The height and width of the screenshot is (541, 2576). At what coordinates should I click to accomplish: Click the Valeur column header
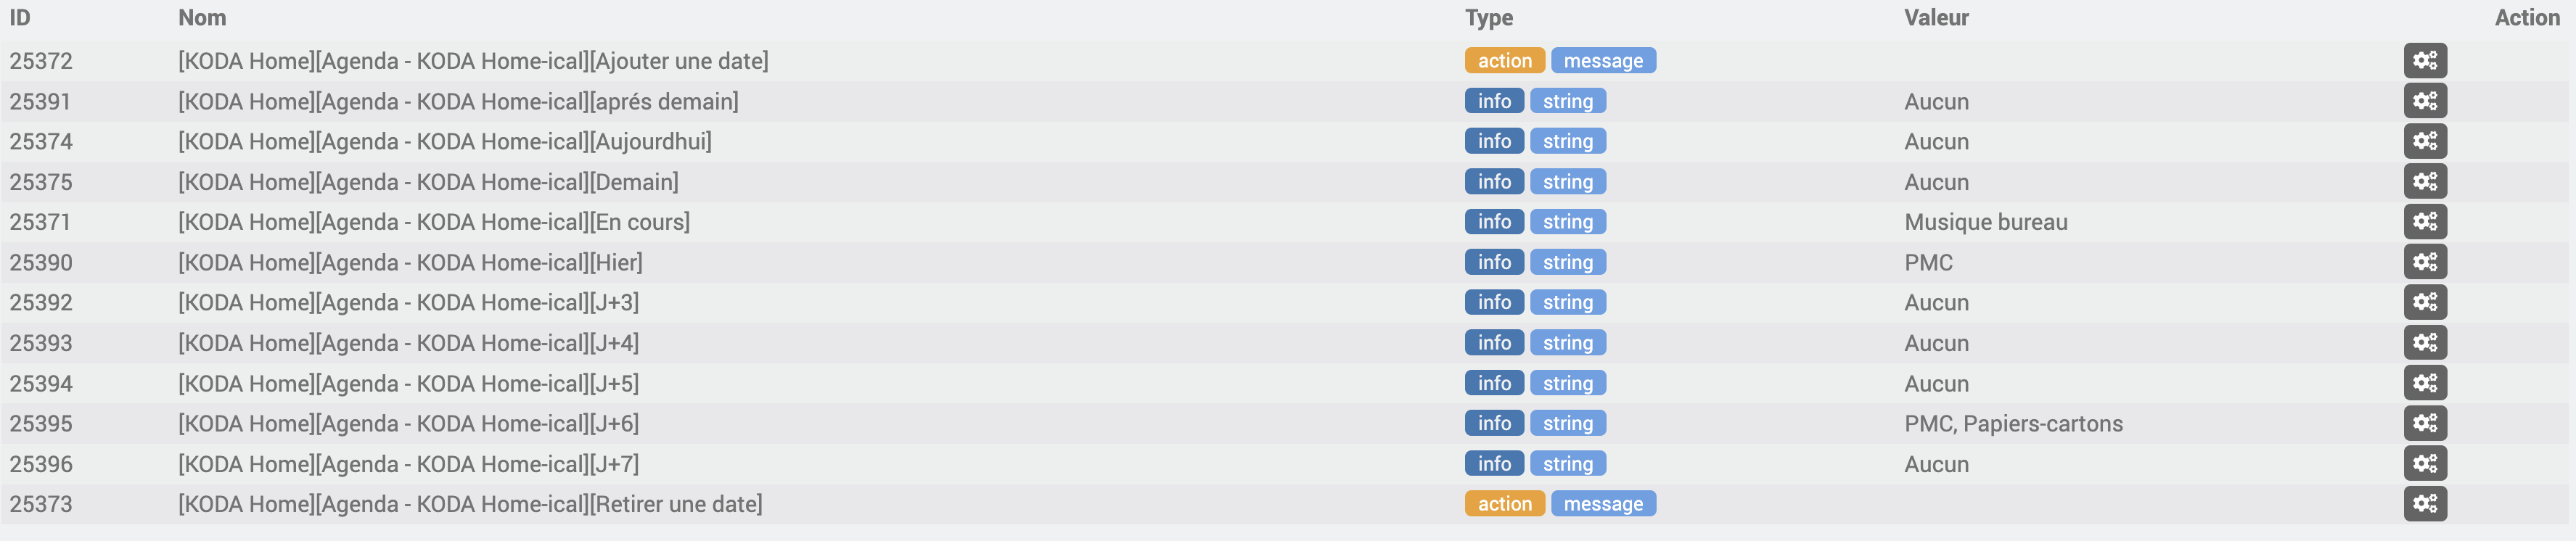tap(1936, 18)
